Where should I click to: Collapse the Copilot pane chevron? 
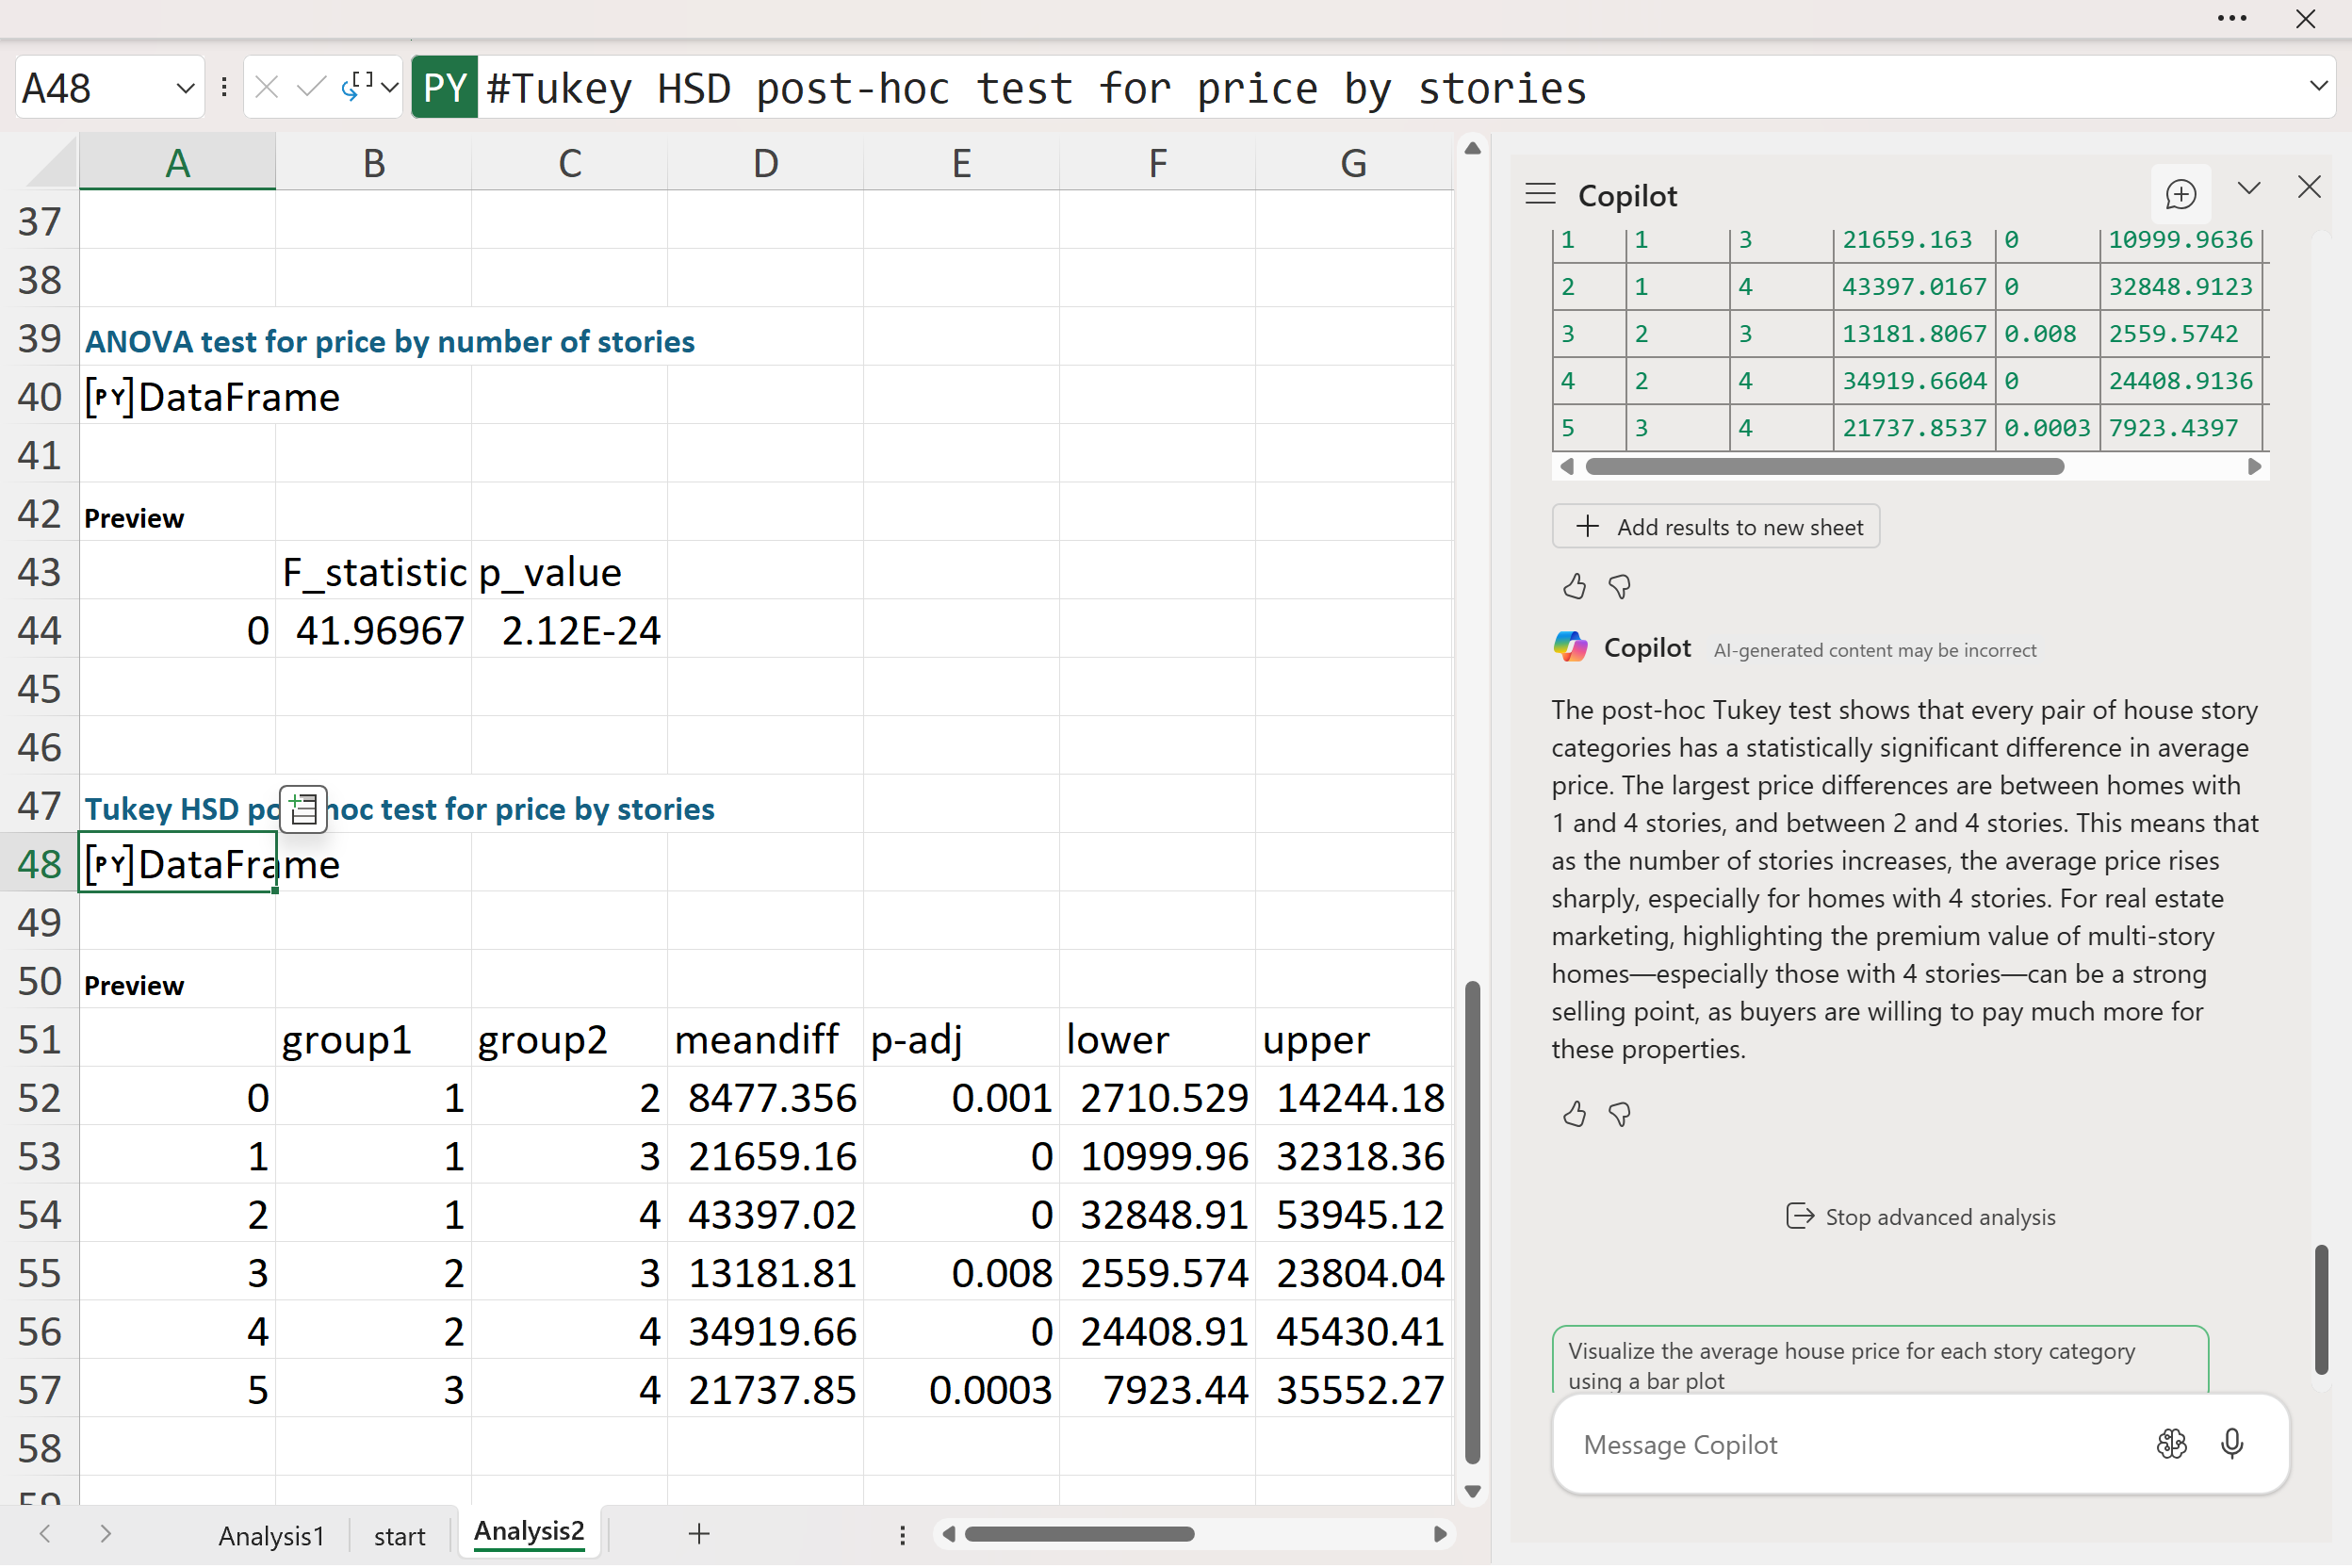[2248, 188]
